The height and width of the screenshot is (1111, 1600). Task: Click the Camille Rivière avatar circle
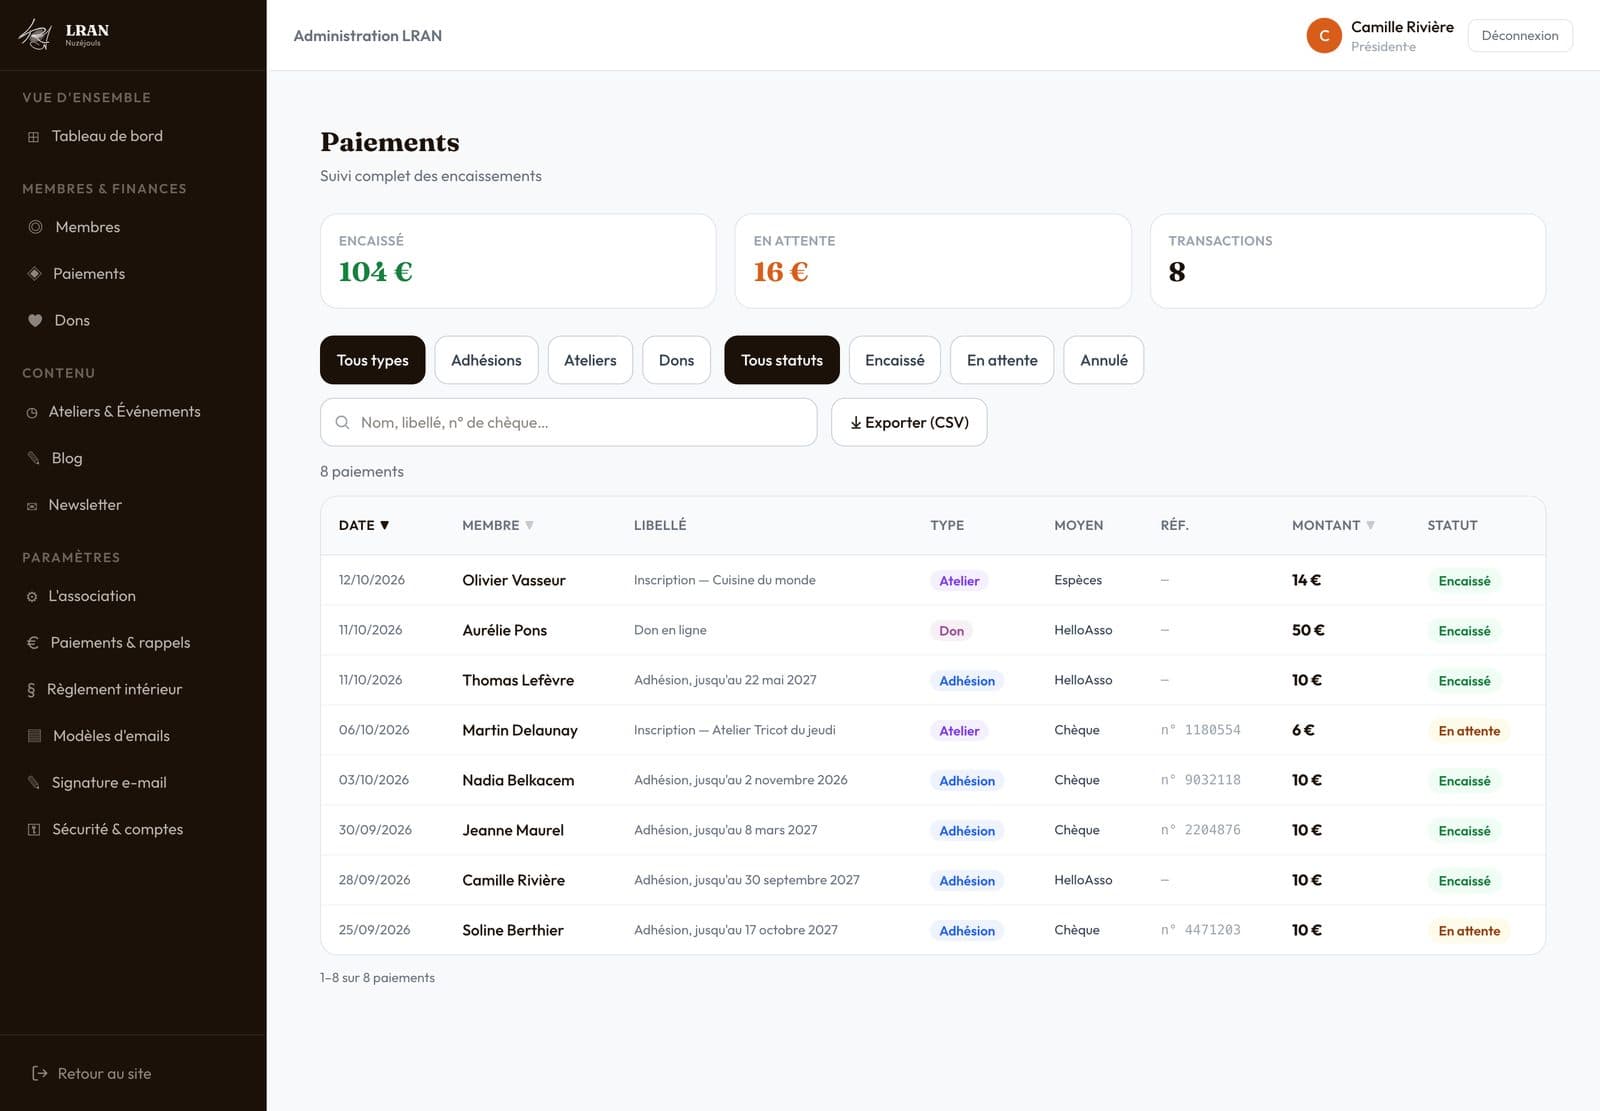tap(1324, 36)
